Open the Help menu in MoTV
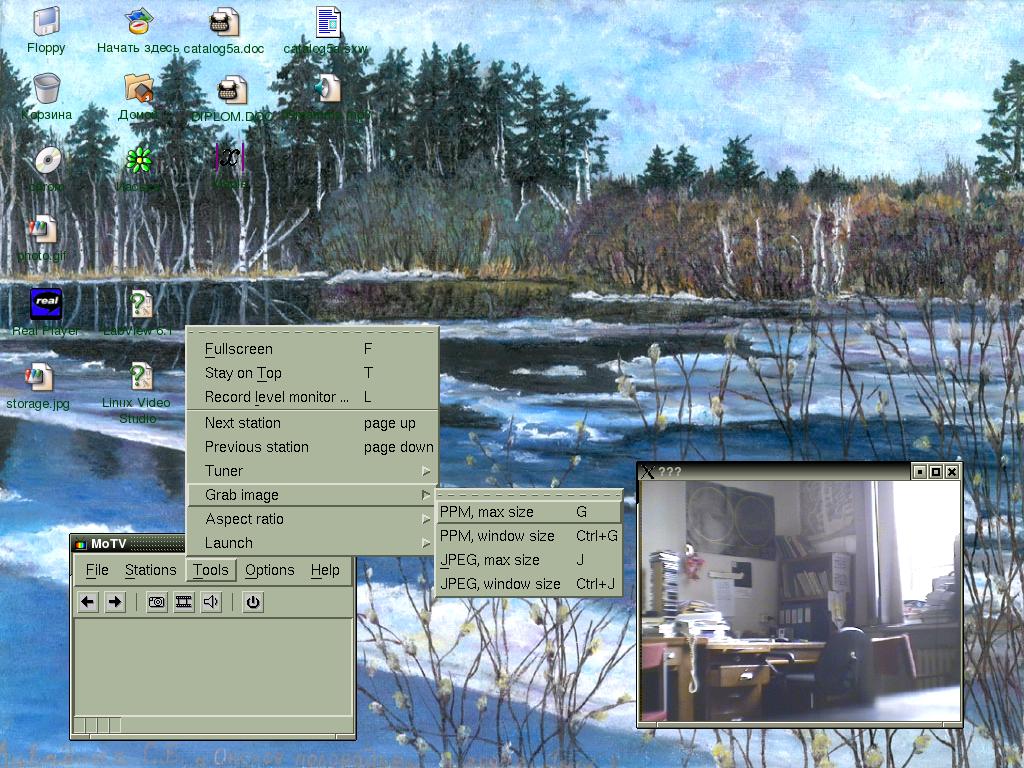 (325, 570)
